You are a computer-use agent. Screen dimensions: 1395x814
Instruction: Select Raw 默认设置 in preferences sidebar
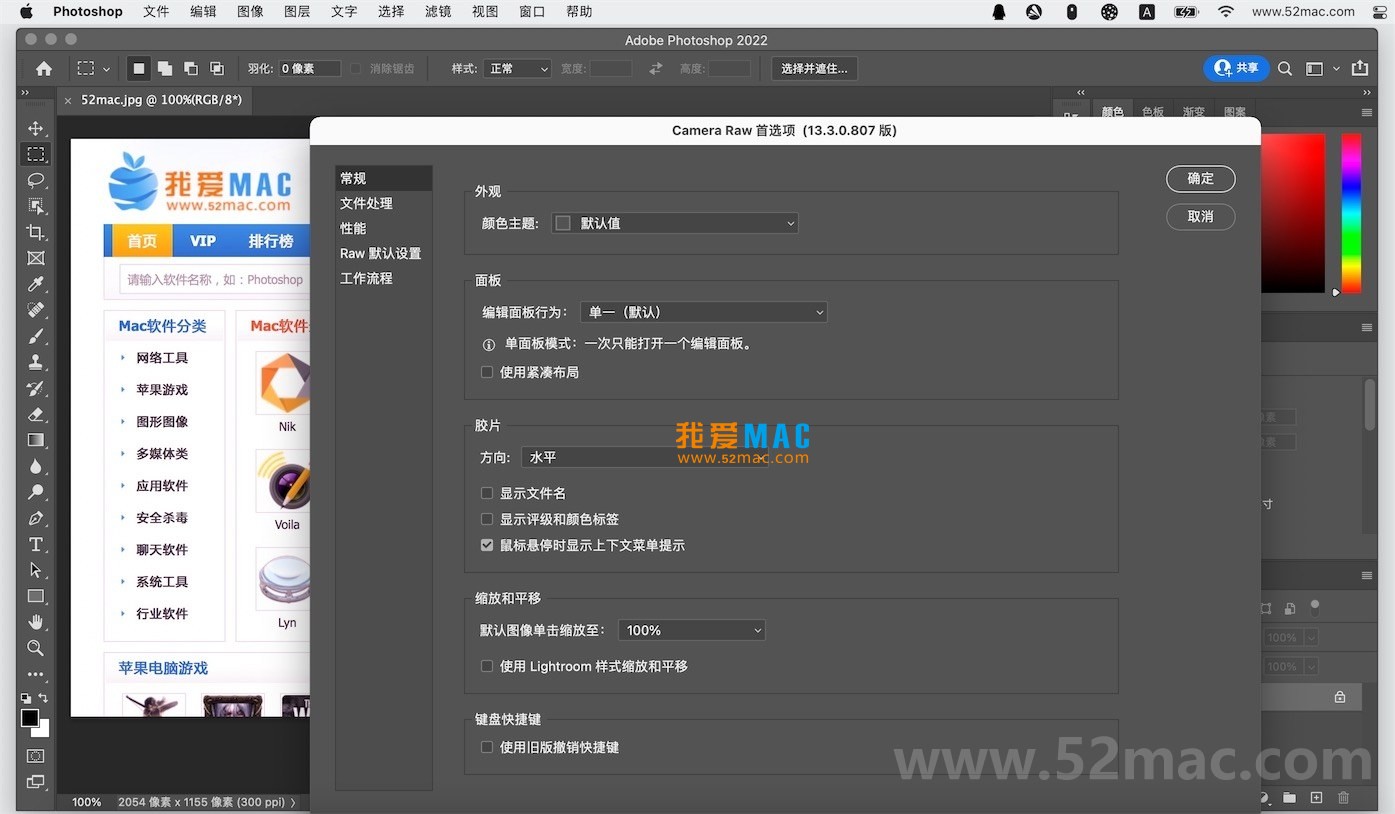click(x=384, y=253)
